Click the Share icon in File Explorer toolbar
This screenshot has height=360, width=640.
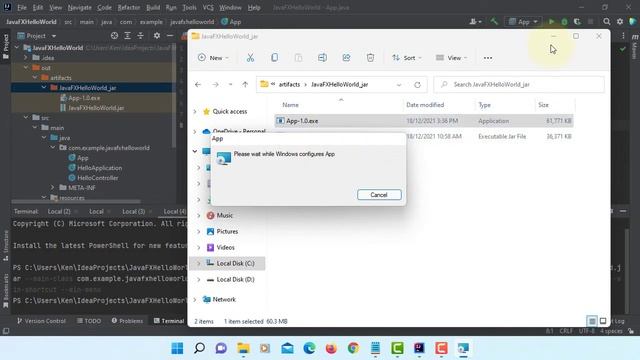(346, 58)
